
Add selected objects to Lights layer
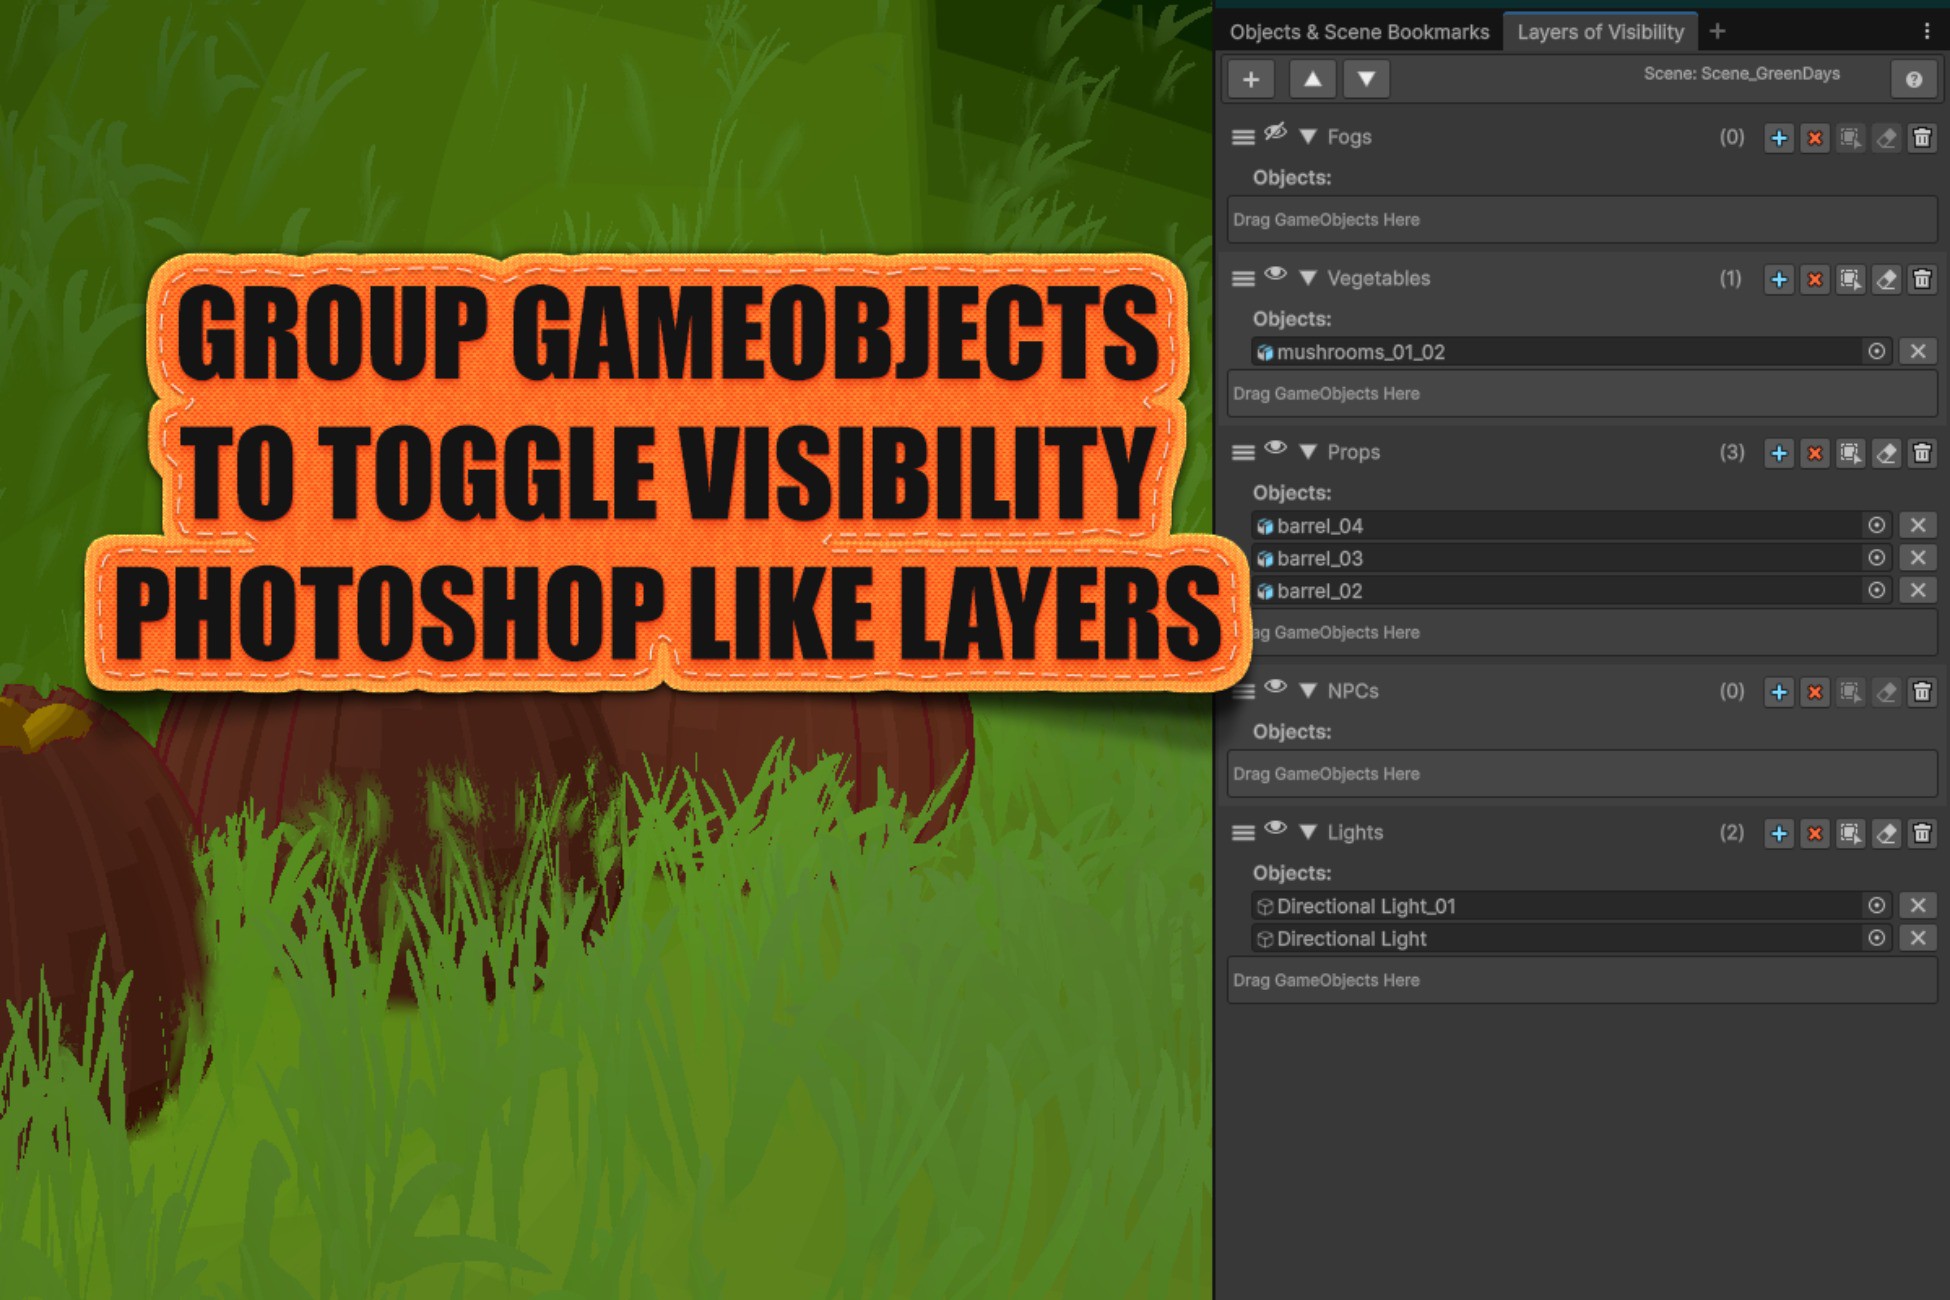[x=1778, y=833]
